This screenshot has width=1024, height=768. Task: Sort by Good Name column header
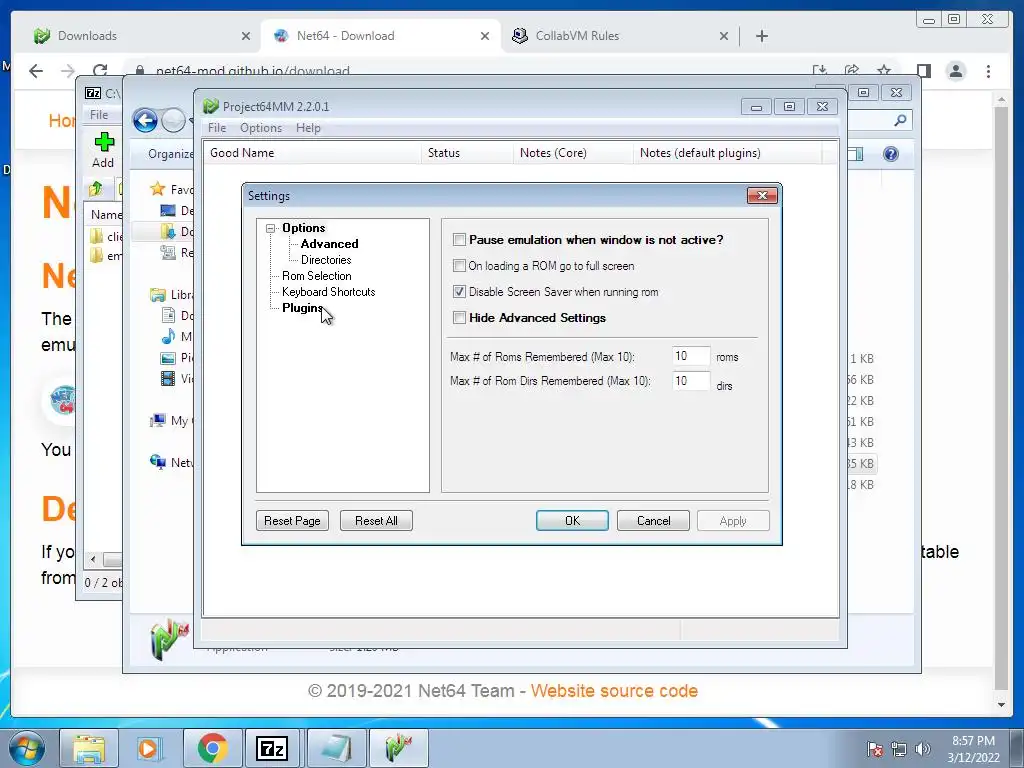pos(312,153)
